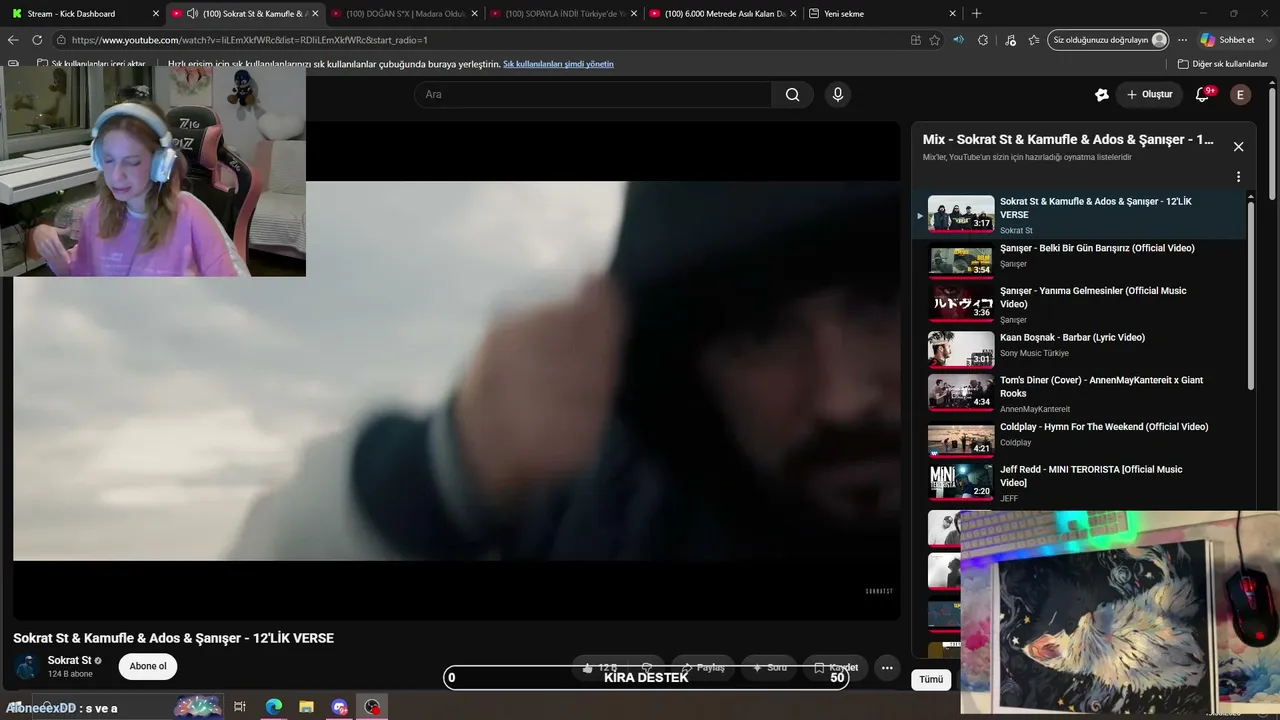Open the 'Diğer sık kullanılanlar' favorites folder
Image resolution: width=1280 pixels, height=720 pixels.
click(1223, 64)
